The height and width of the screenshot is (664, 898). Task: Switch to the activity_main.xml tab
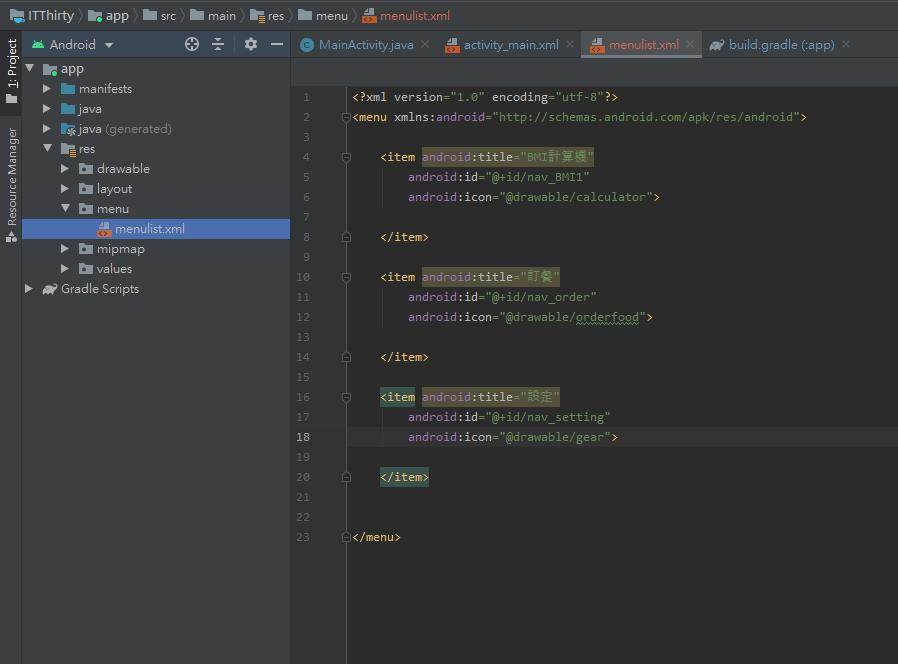pyautogui.click(x=510, y=45)
